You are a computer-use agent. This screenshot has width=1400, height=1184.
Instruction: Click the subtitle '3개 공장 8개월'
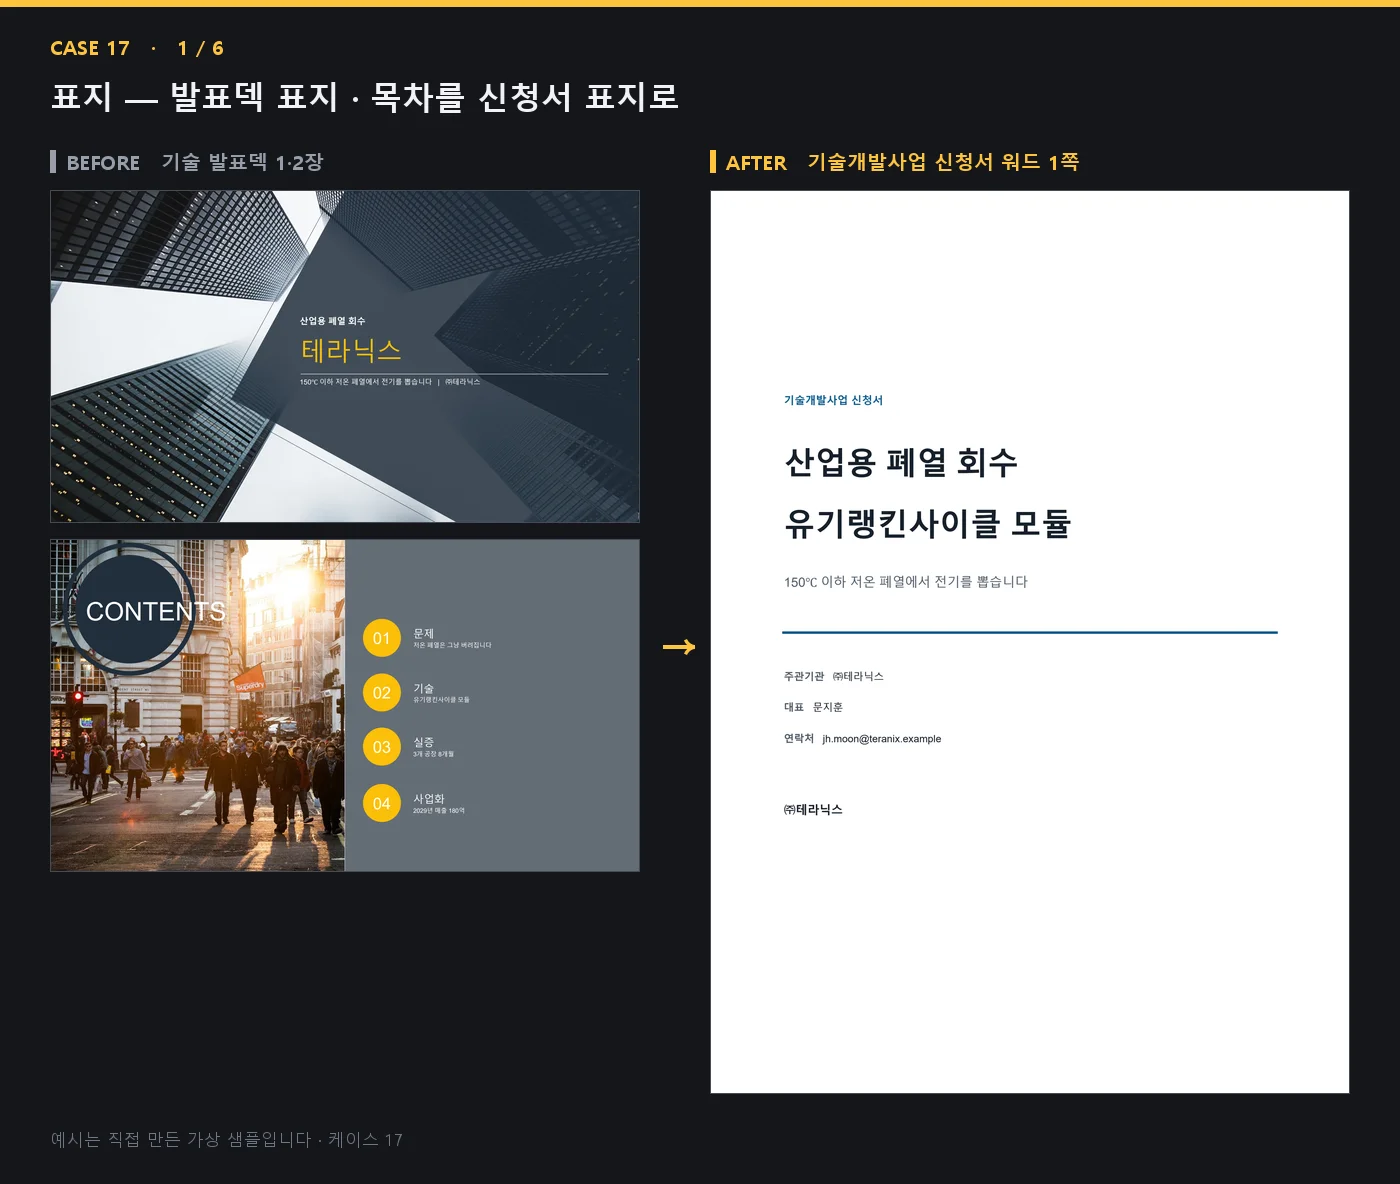433,754
